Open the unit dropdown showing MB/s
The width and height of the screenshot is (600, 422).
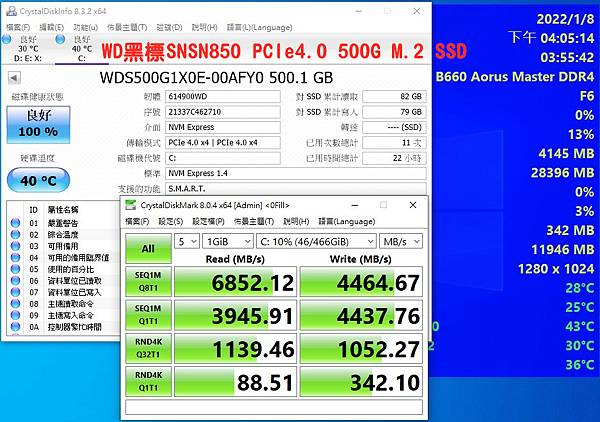tap(401, 242)
